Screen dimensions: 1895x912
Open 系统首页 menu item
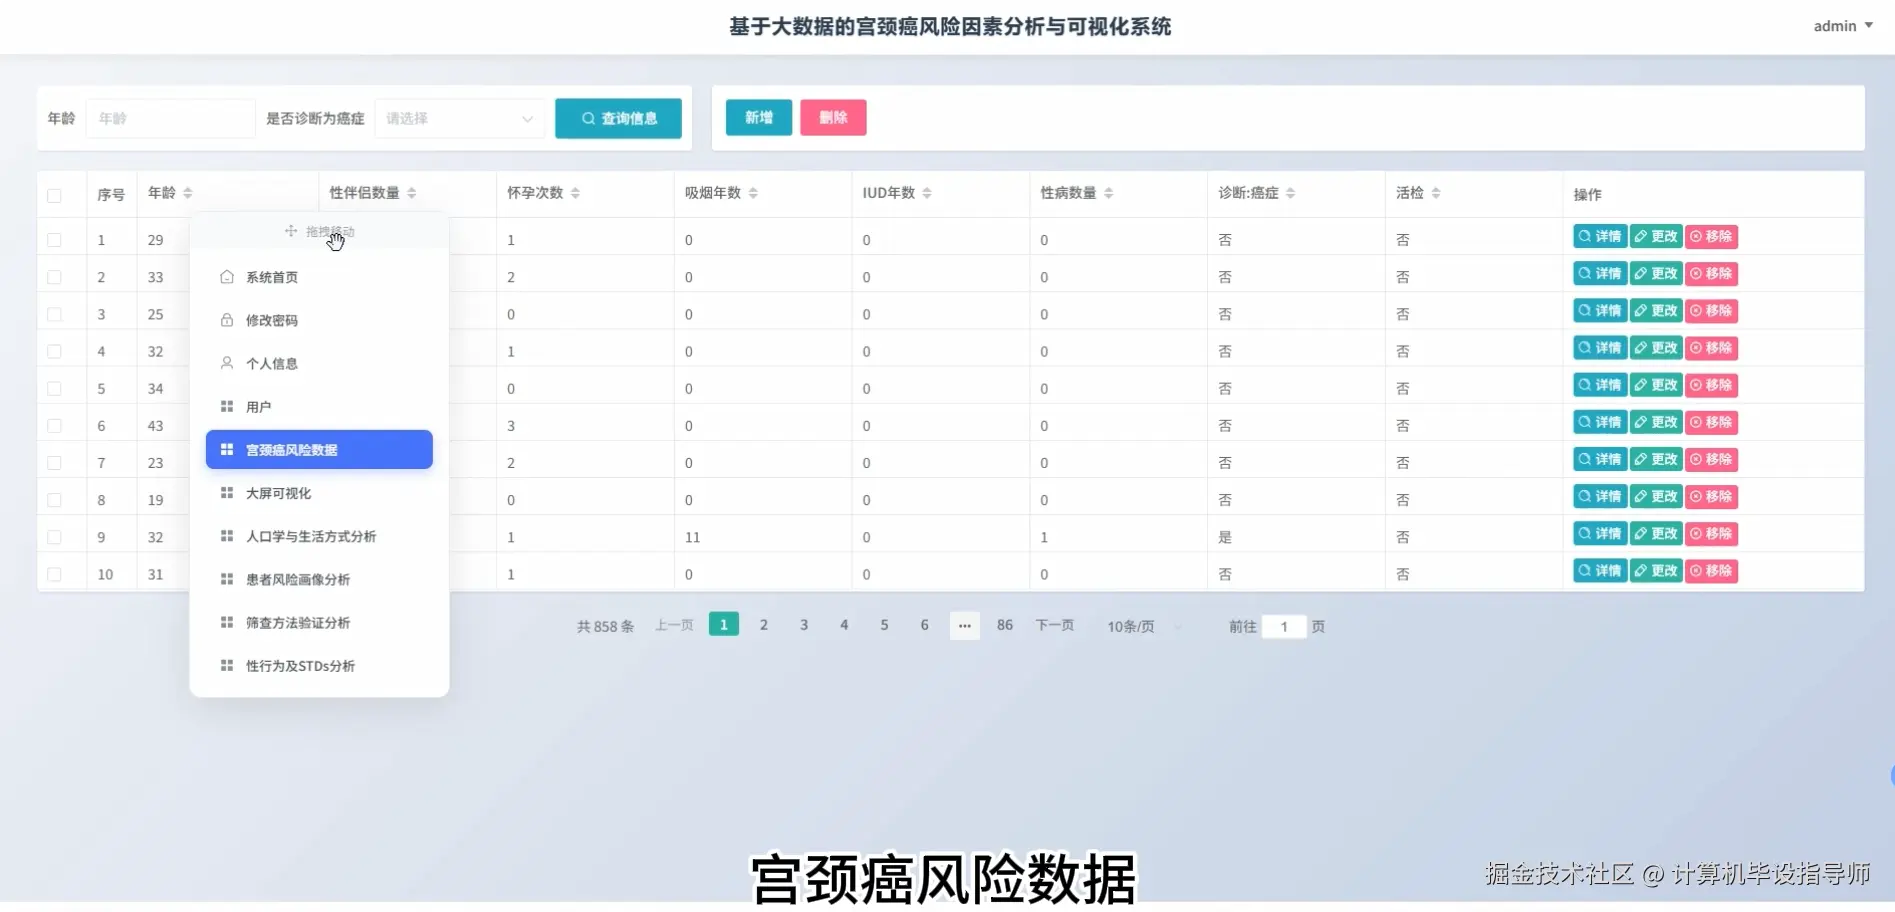(319, 277)
